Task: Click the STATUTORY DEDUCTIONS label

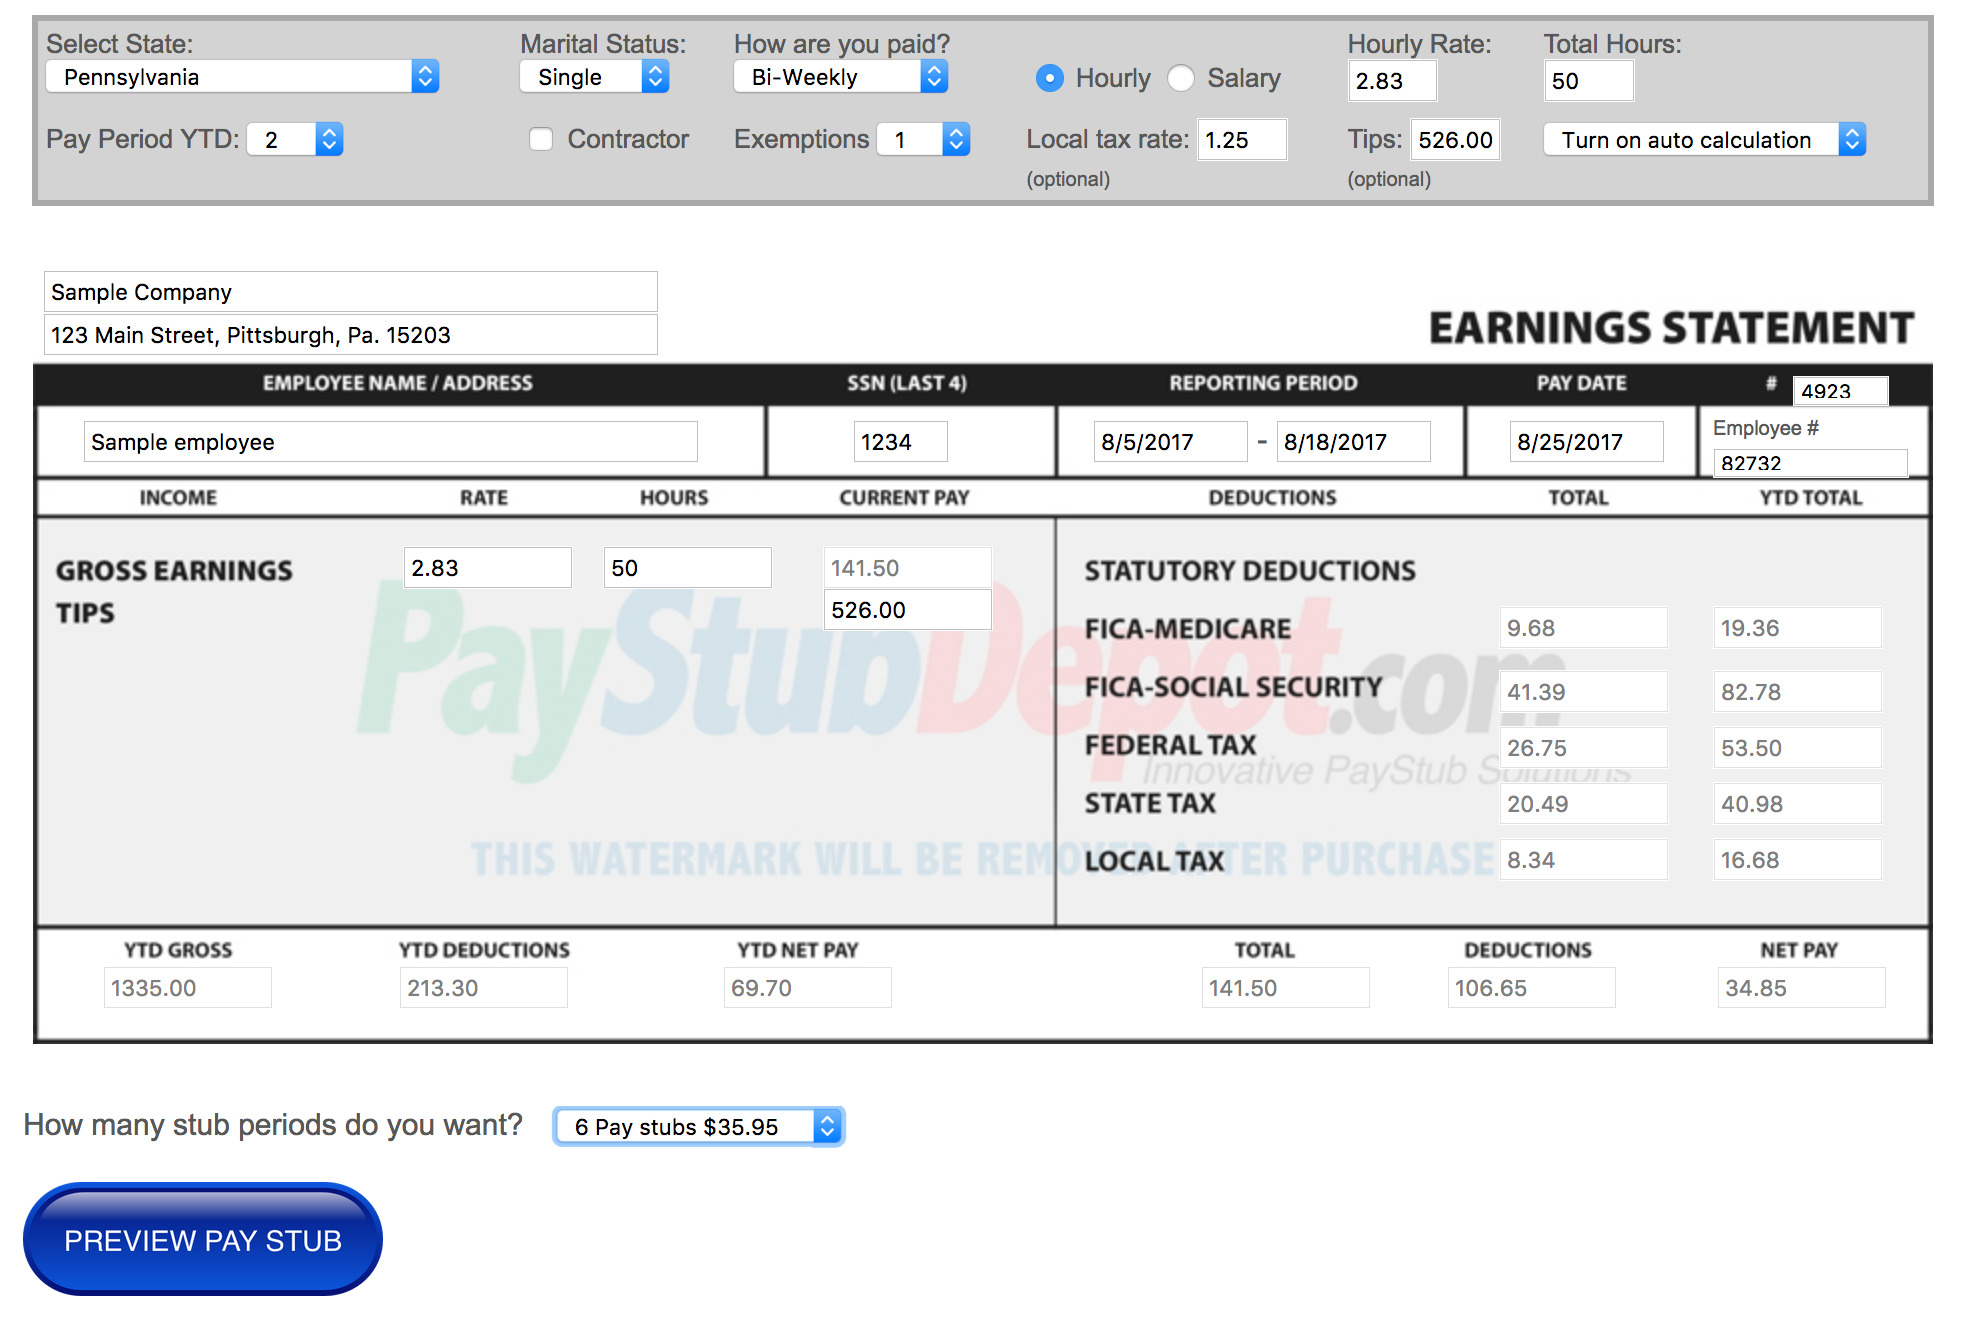Action: click(x=1250, y=571)
